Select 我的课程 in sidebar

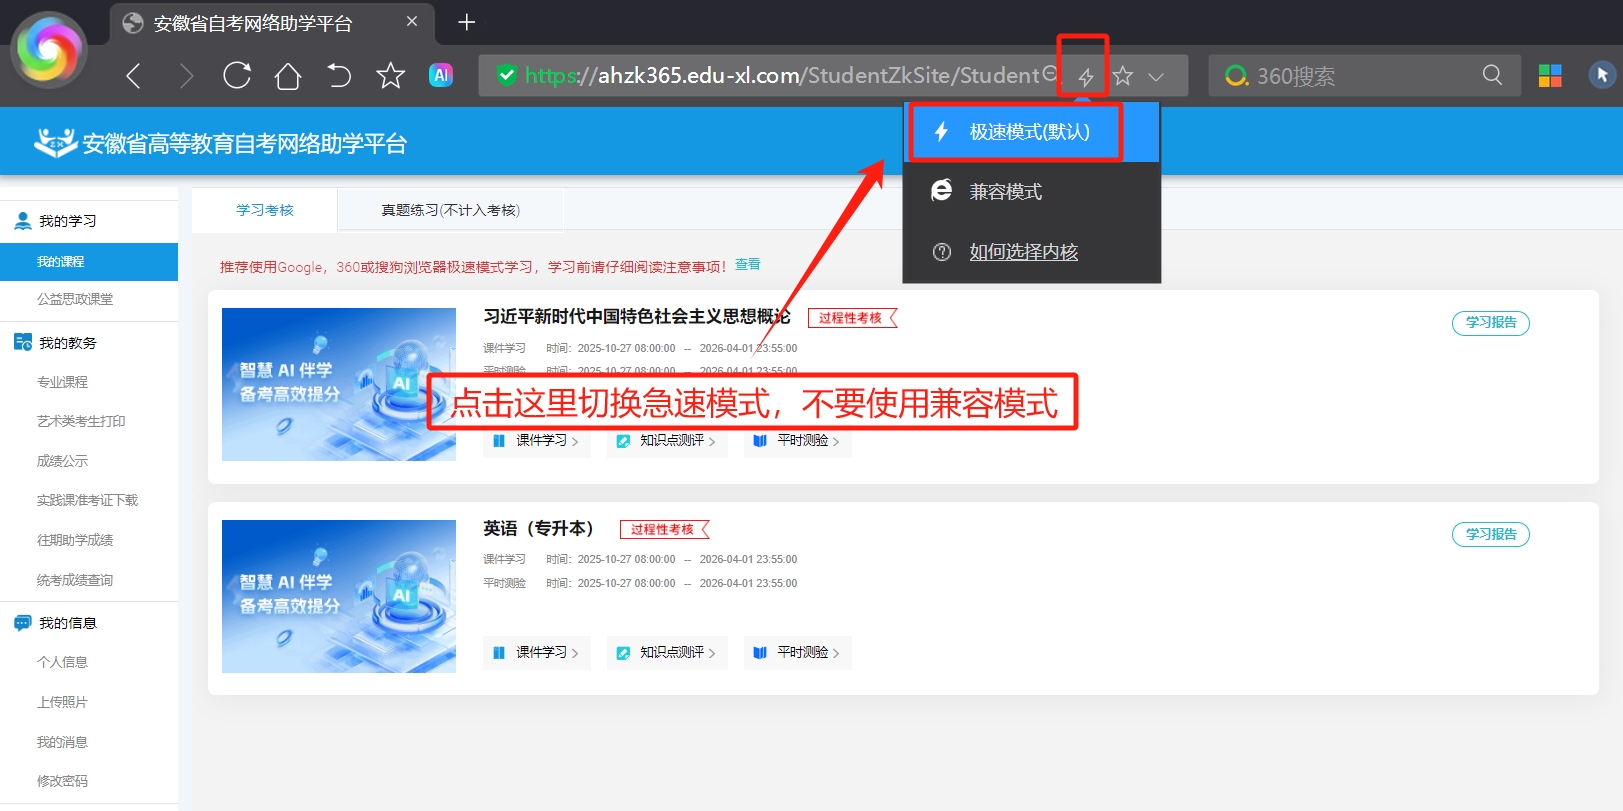pos(89,261)
